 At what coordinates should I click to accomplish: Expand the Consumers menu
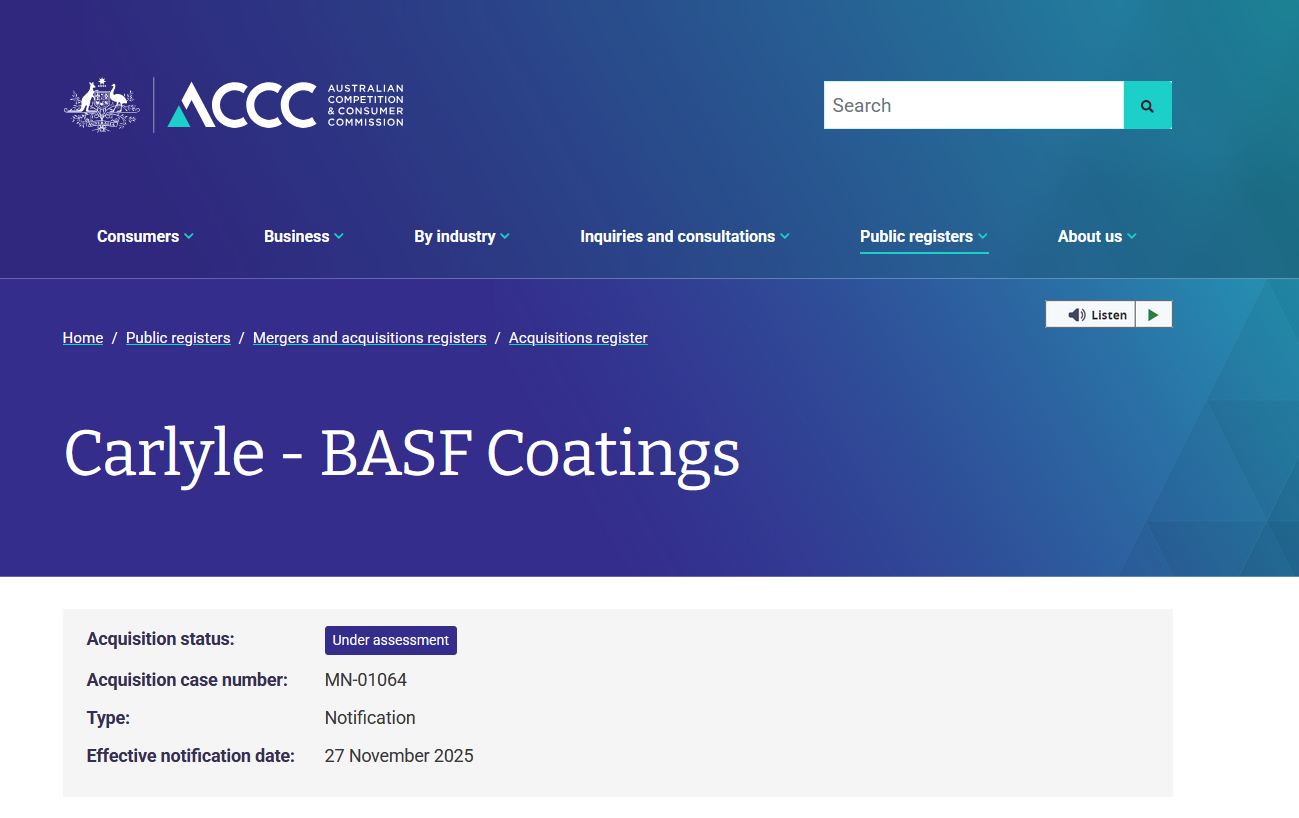point(145,236)
